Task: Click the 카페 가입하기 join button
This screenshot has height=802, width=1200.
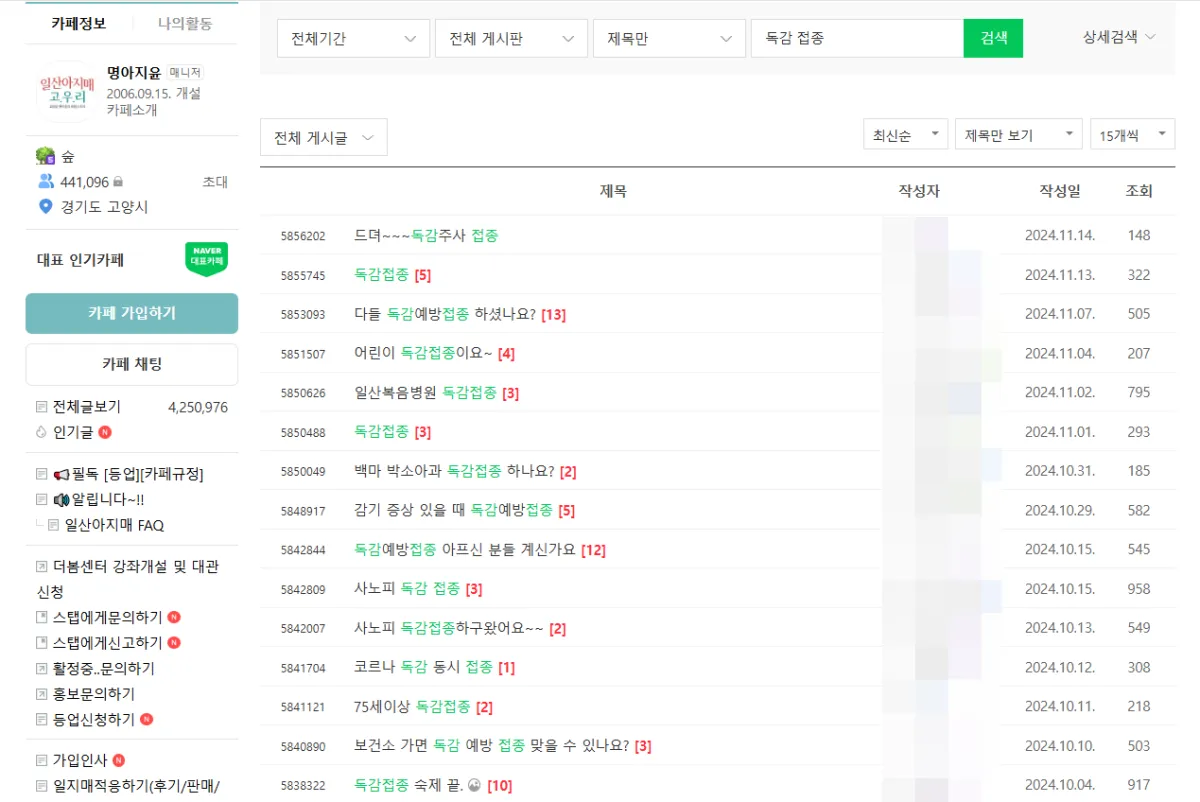Action: (x=131, y=313)
